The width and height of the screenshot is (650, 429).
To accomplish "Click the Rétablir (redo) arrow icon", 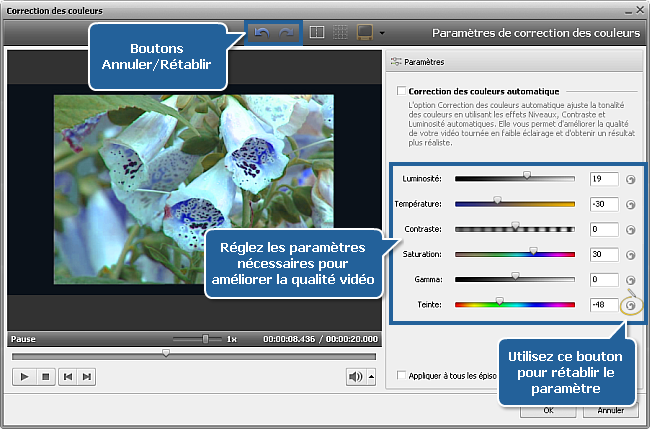I will [287, 33].
